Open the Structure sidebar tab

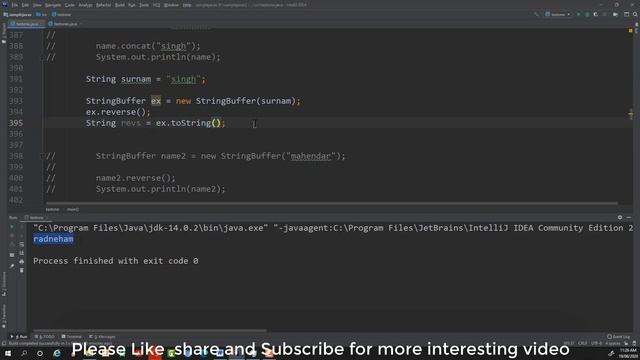click(4, 284)
